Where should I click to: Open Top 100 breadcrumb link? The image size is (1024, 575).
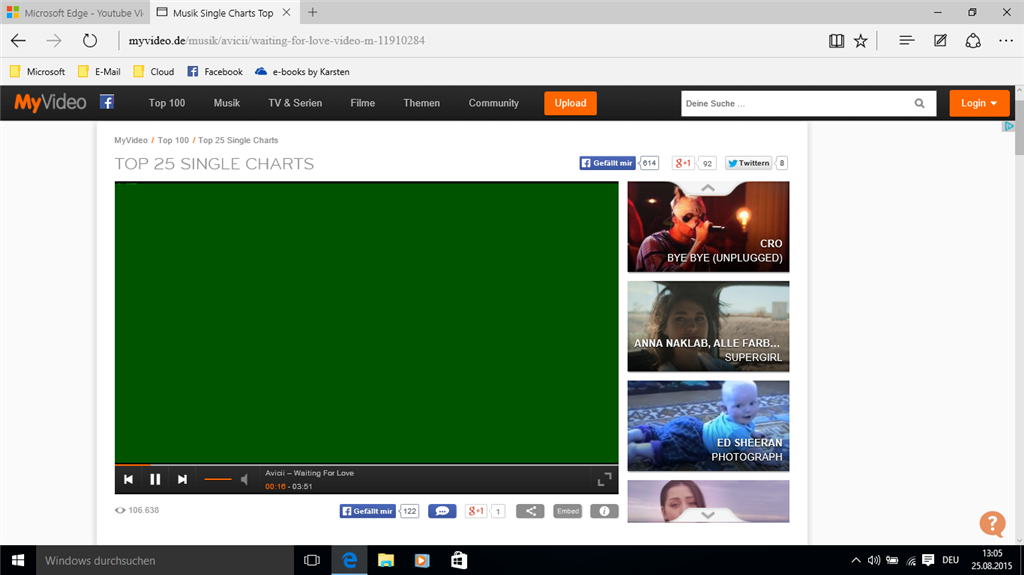point(173,140)
